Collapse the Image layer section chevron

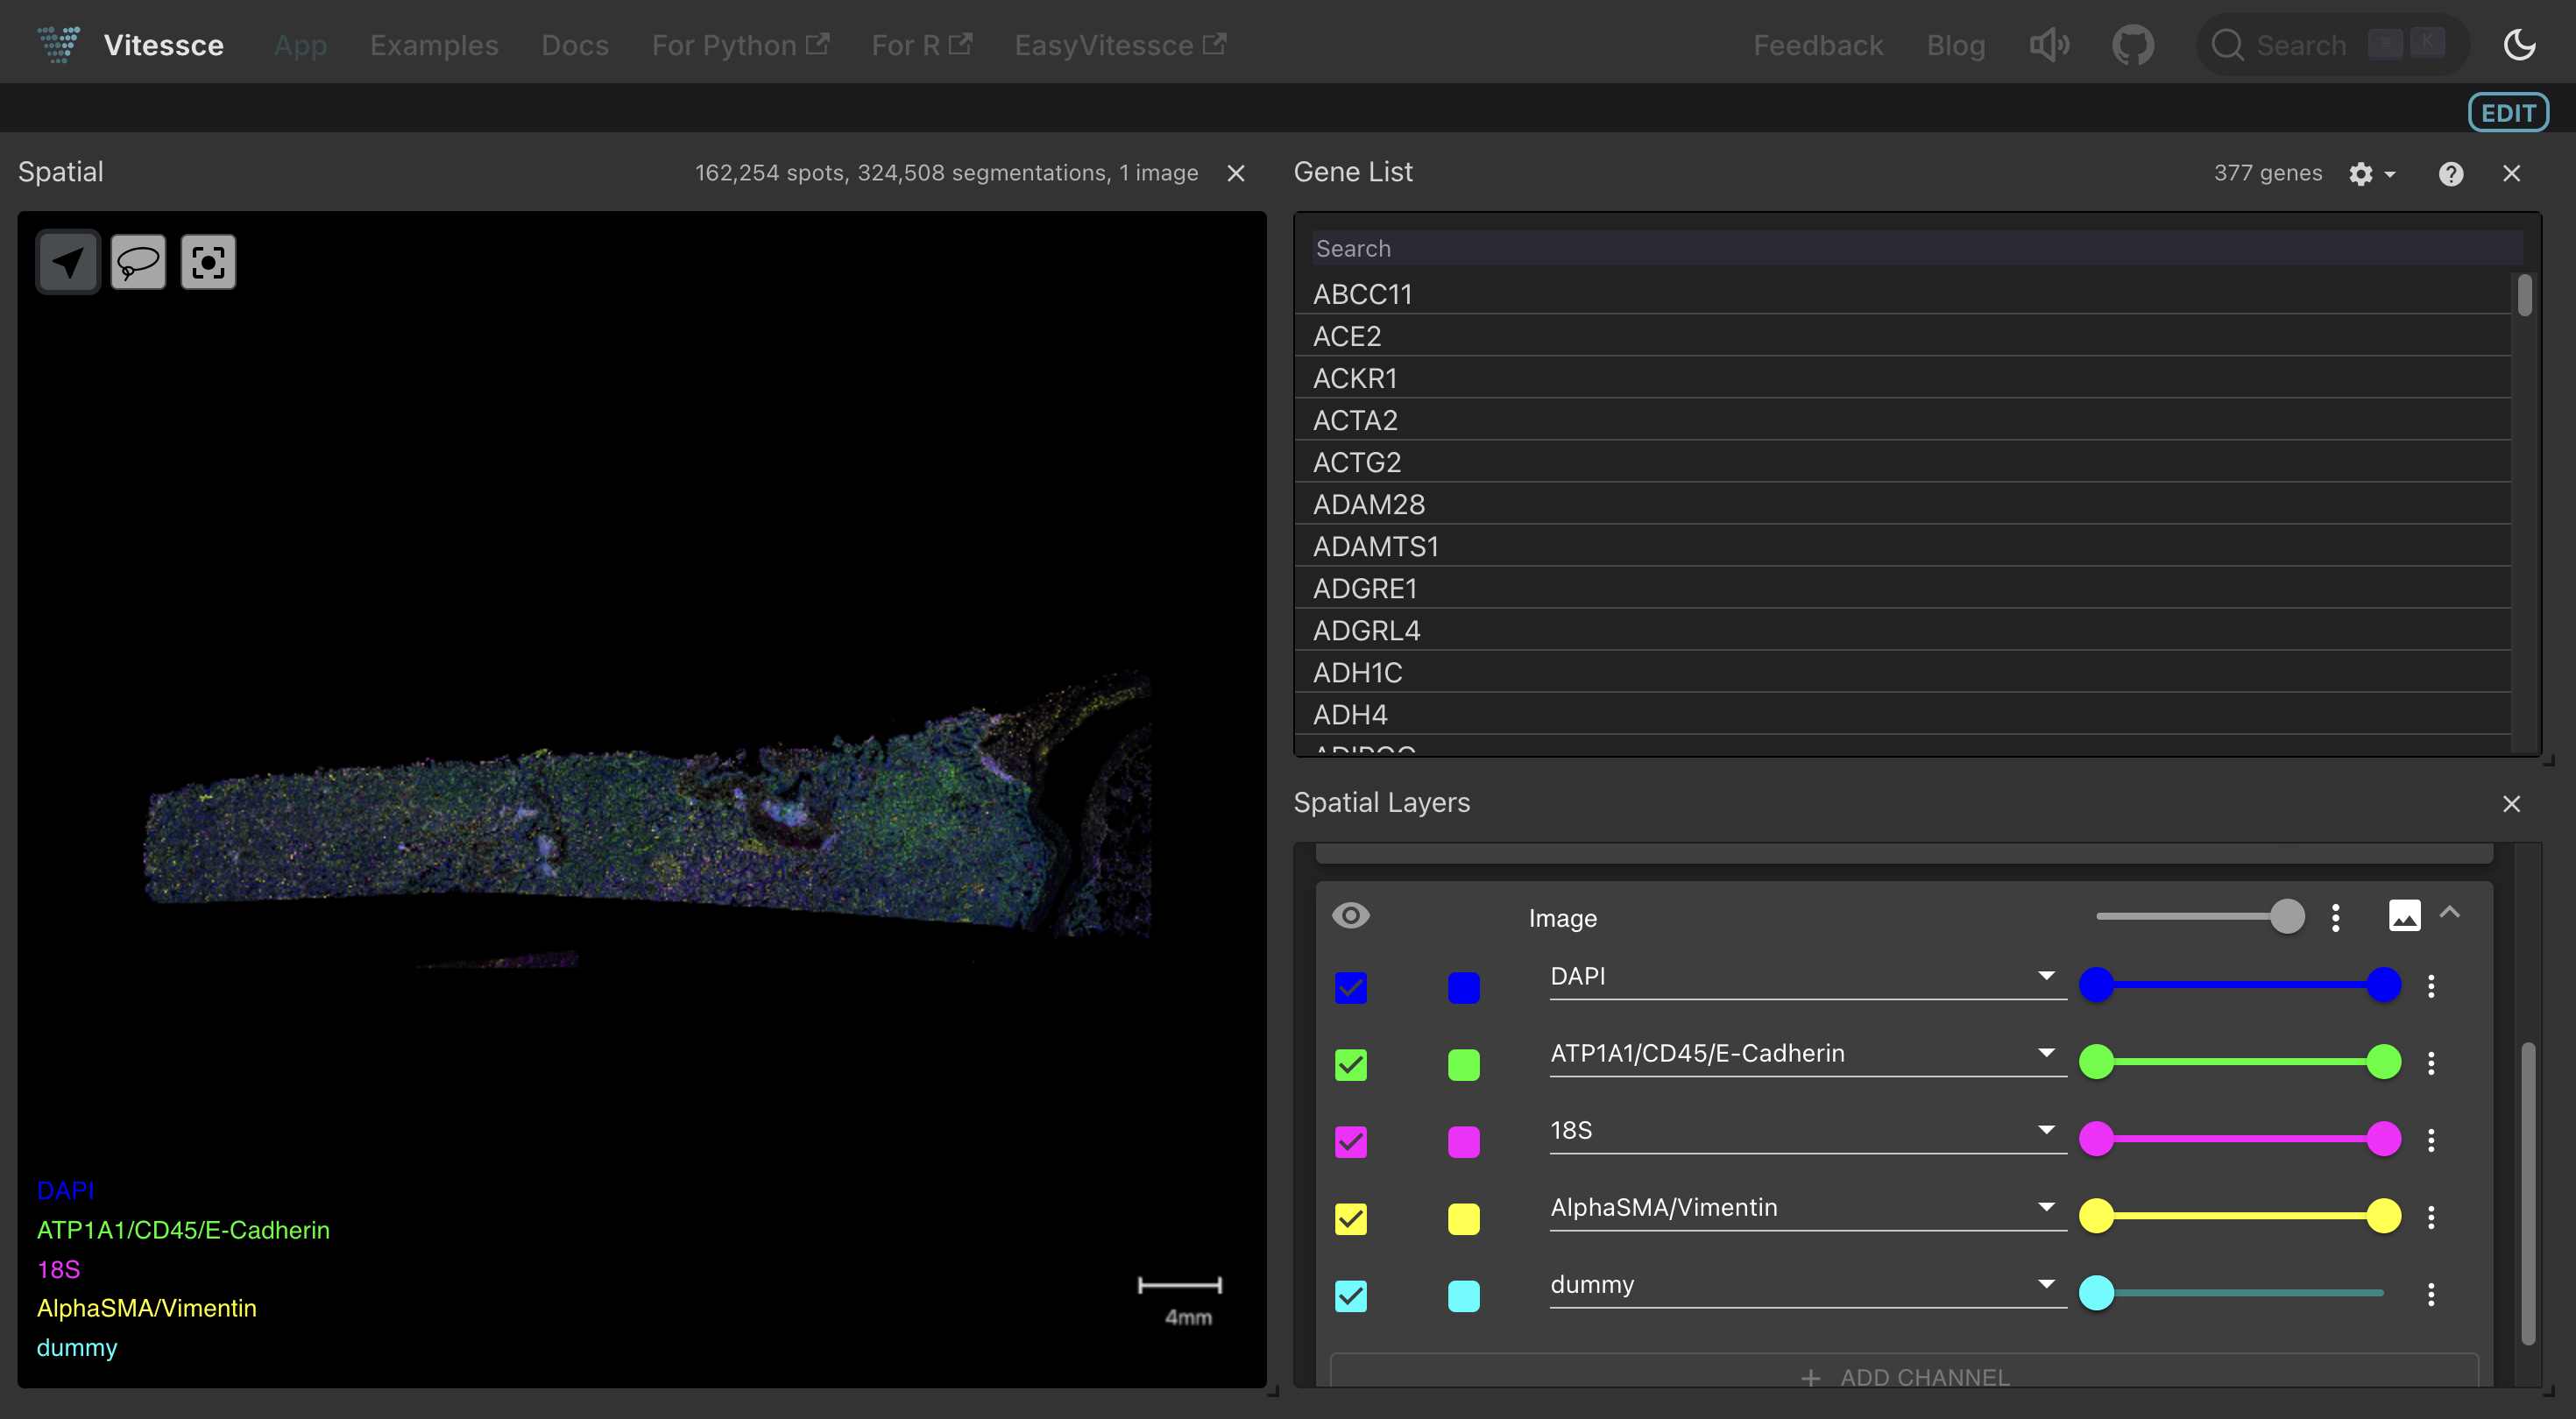(x=2449, y=912)
